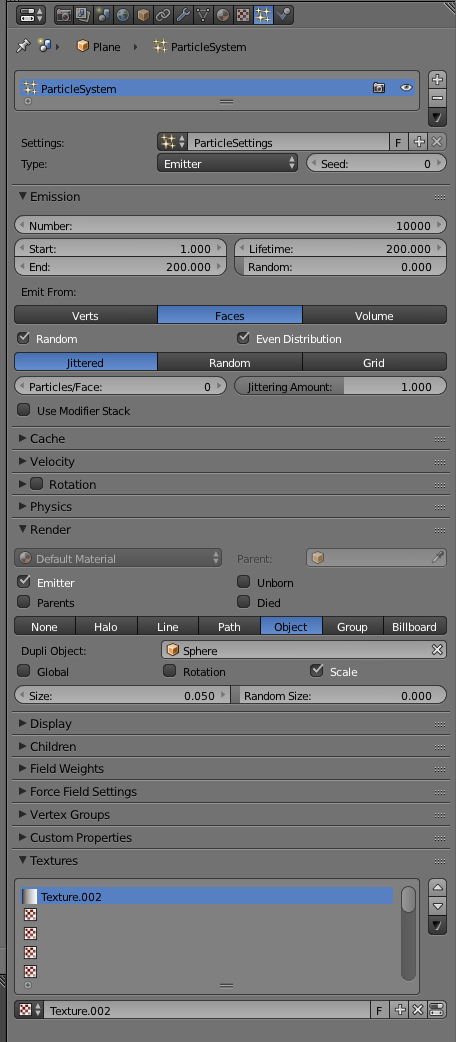Add a new particle system with plus
Viewport: 456px width, 1042px height.
[437, 80]
